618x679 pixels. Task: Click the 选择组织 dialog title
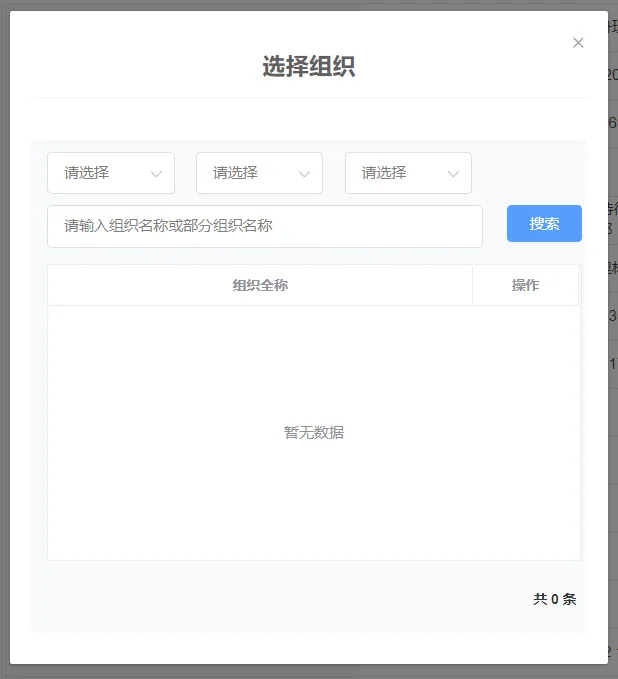(309, 66)
